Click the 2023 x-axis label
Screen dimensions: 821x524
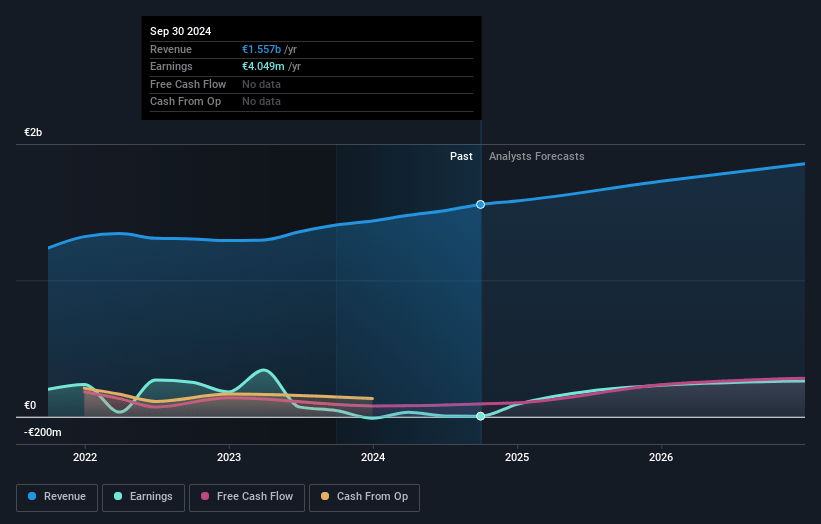click(x=229, y=457)
